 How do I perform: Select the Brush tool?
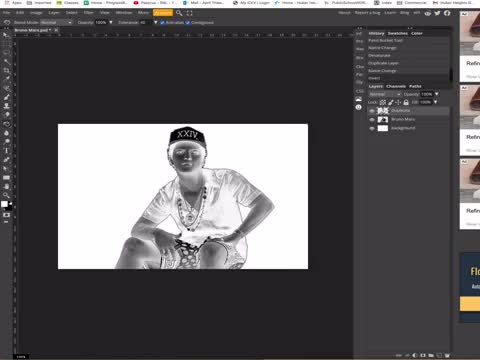click(6, 97)
